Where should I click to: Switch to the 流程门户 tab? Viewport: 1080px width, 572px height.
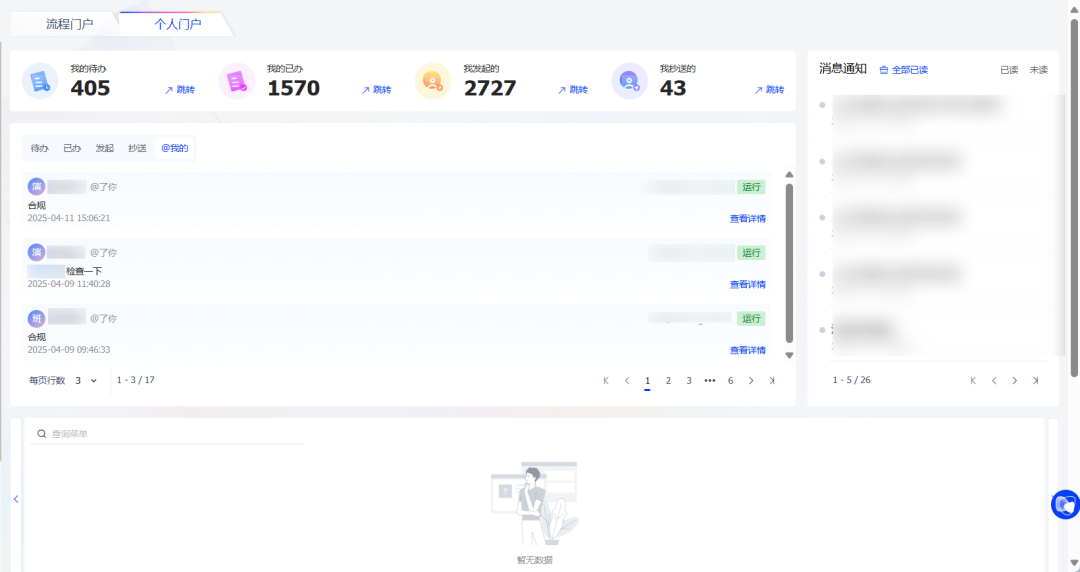tap(70, 24)
